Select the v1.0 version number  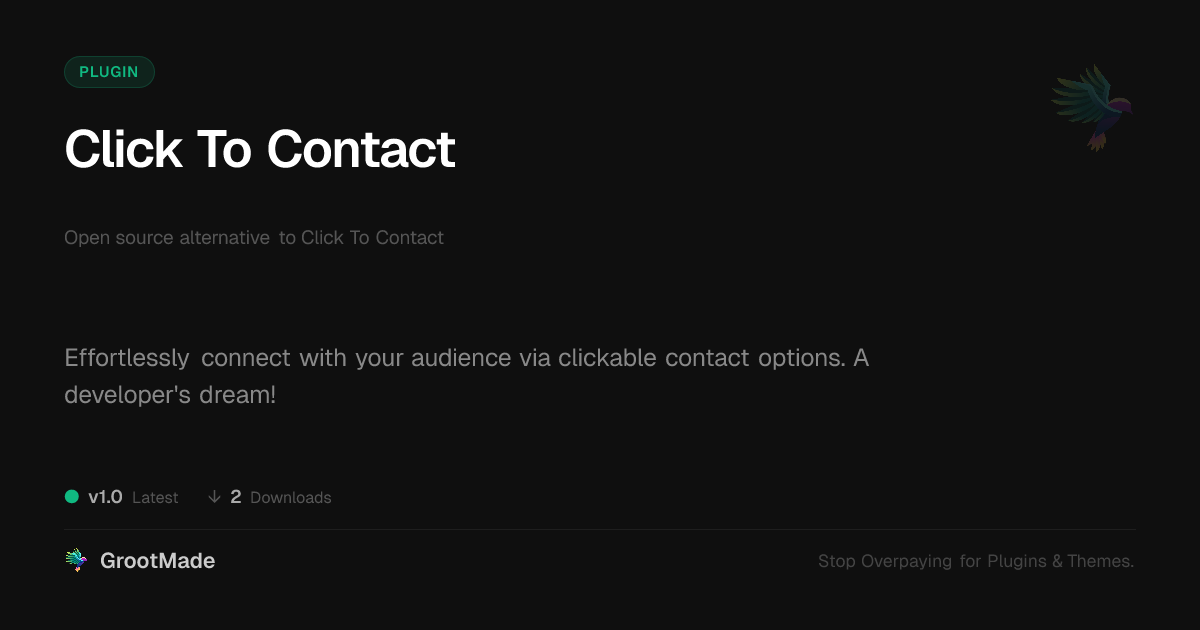(x=105, y=497)
